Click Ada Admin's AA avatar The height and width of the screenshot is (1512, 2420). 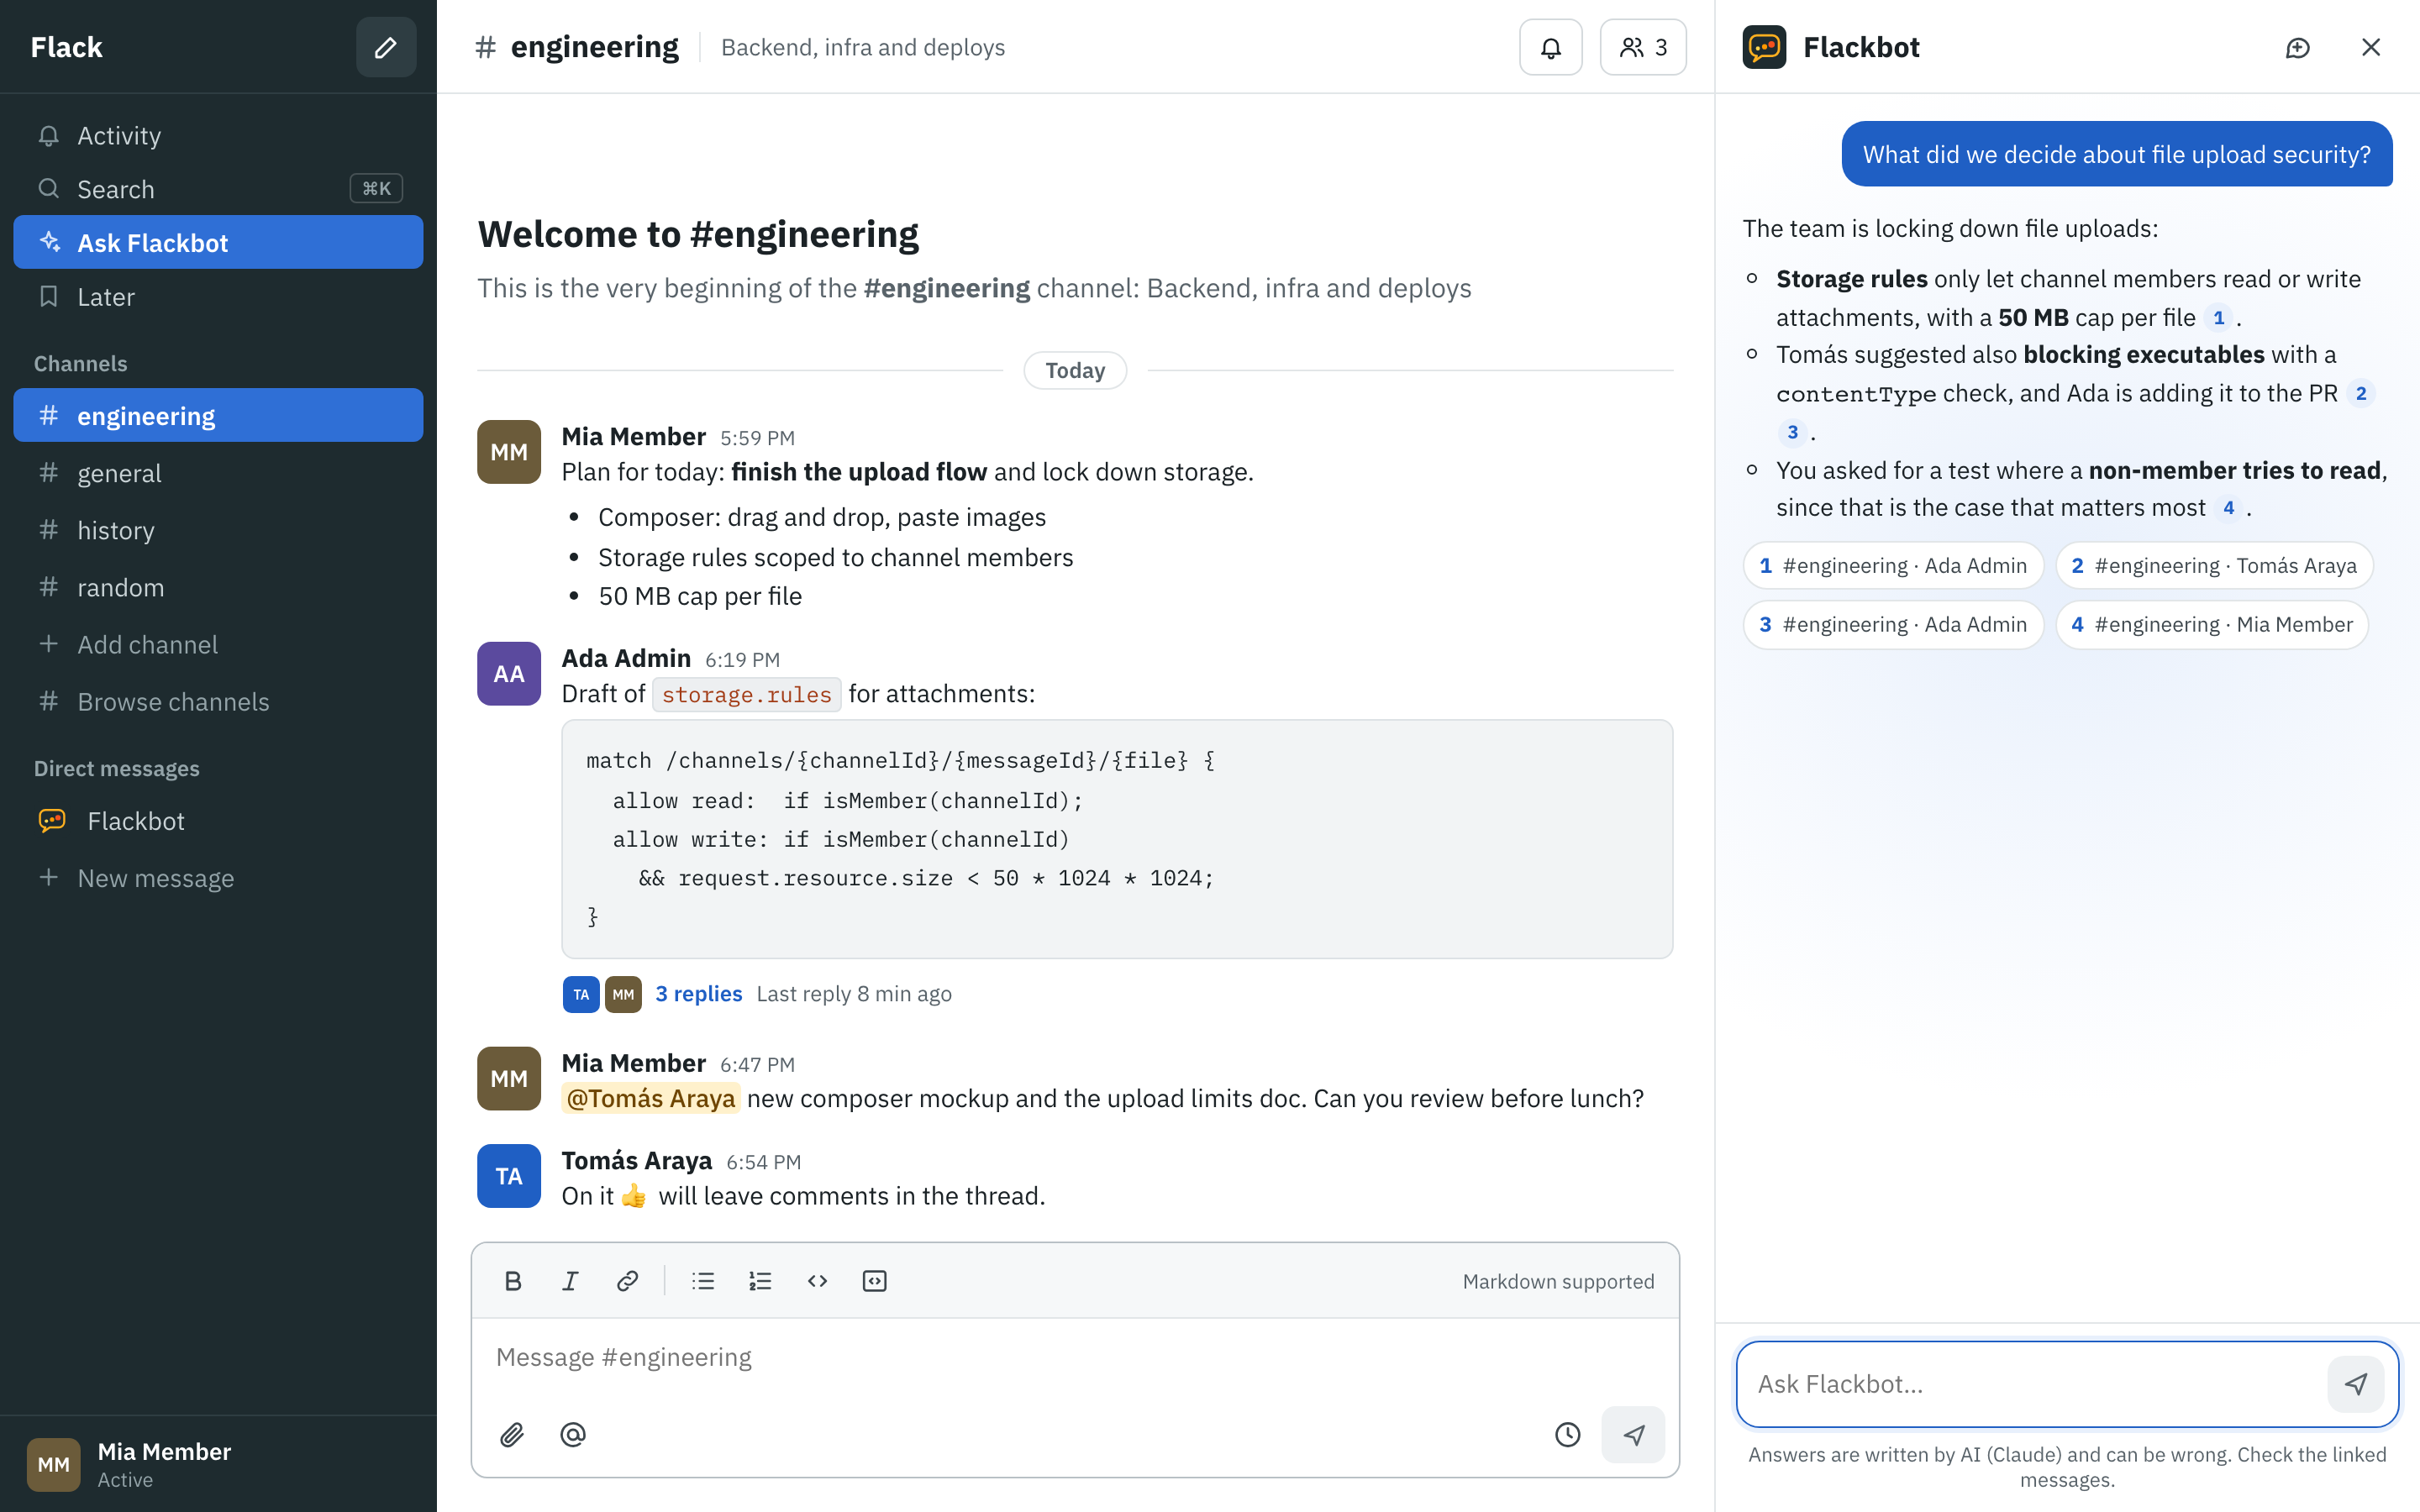point(509,674)
